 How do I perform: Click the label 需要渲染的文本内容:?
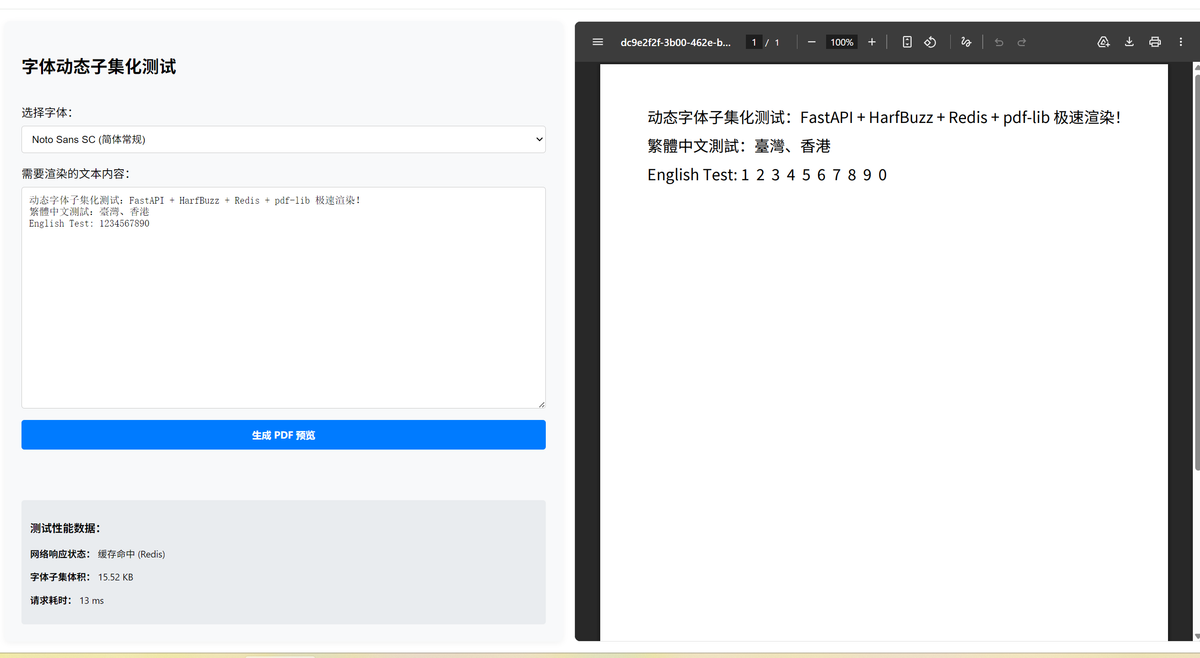point(76,173)
